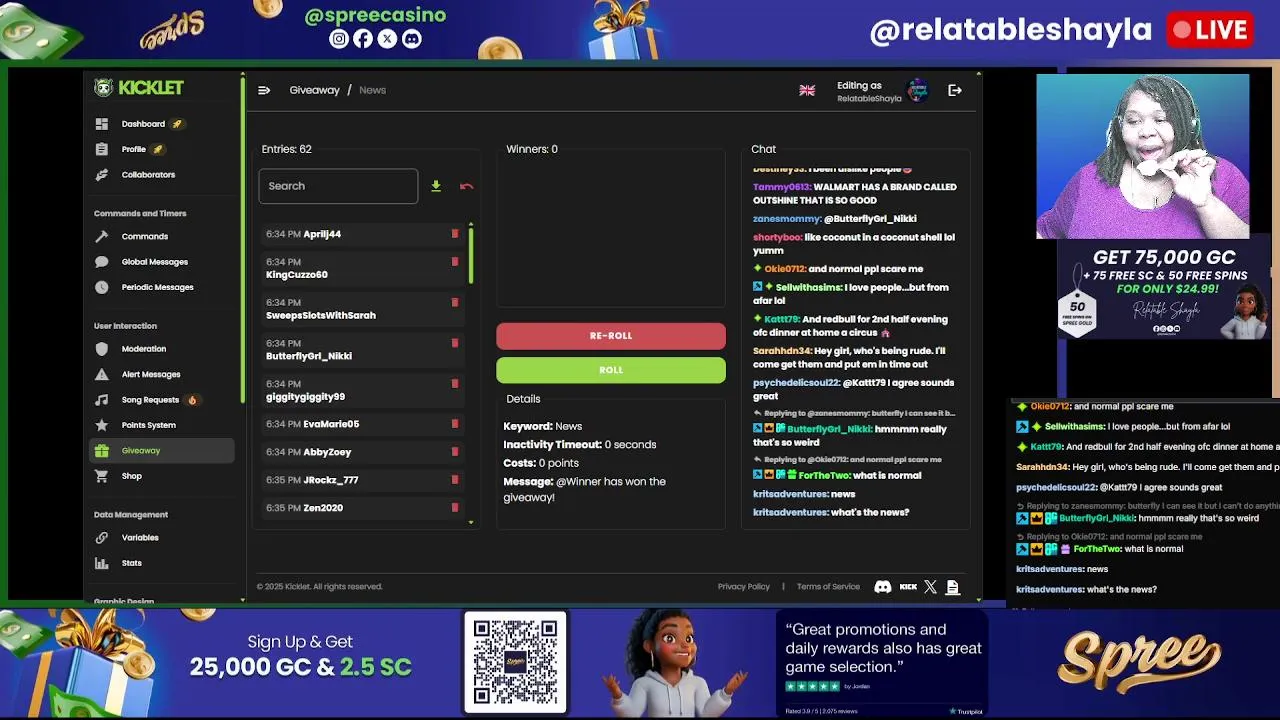This screenshot has height=720, width=1280.
Task: Open the document icon in Kicklet footer
Action: tap(953, 587)
